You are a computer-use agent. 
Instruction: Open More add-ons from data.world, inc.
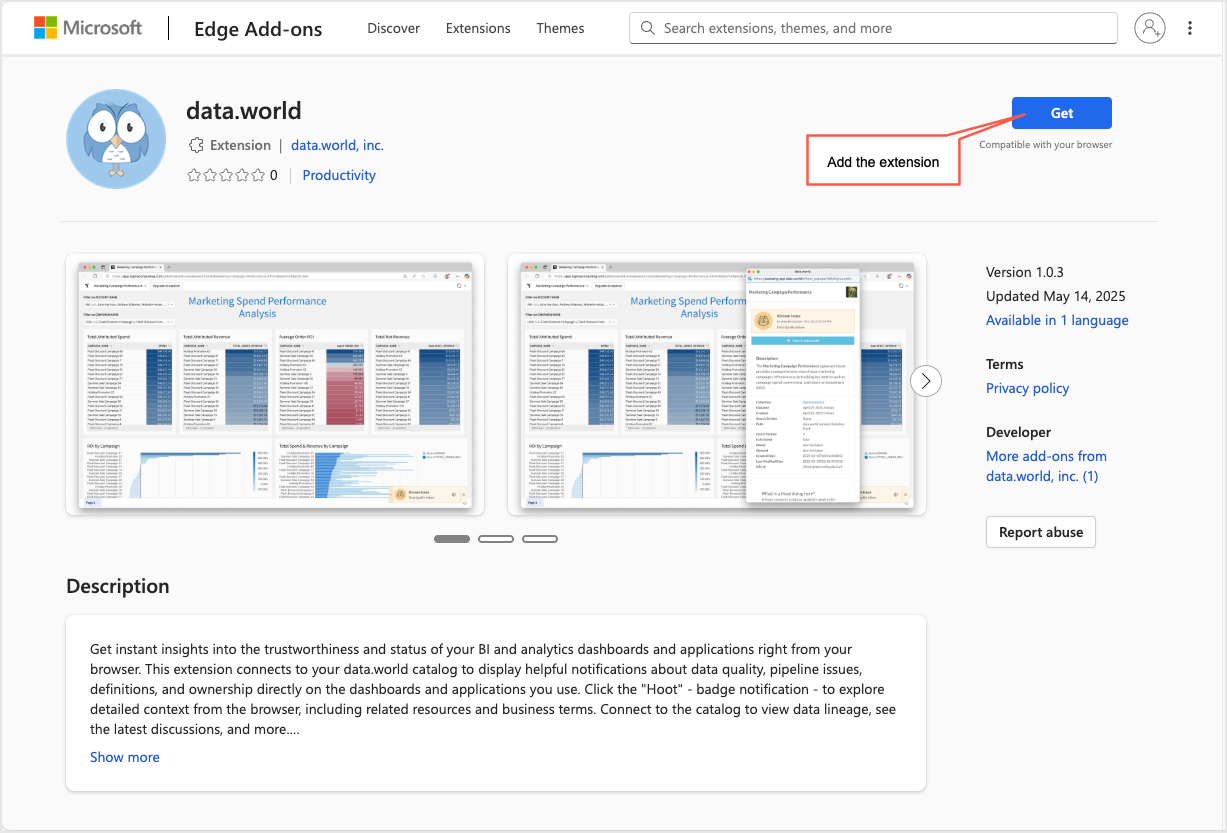[x=1046, y=466]
